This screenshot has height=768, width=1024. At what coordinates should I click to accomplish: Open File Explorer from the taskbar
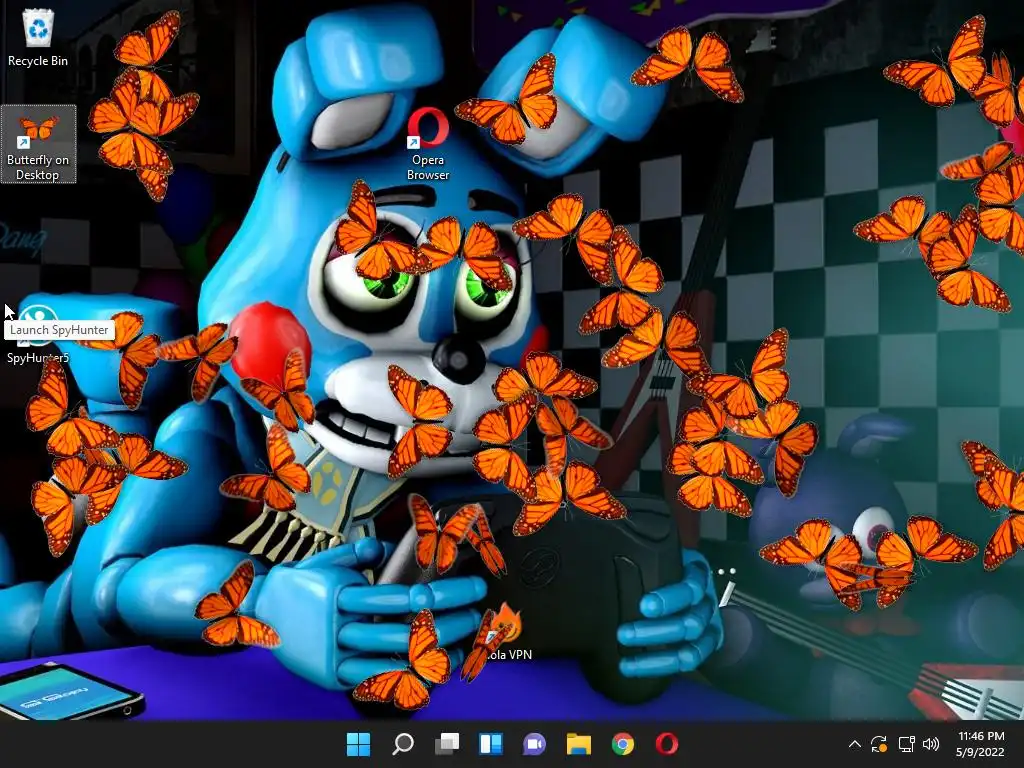click(x=579, y=744)
